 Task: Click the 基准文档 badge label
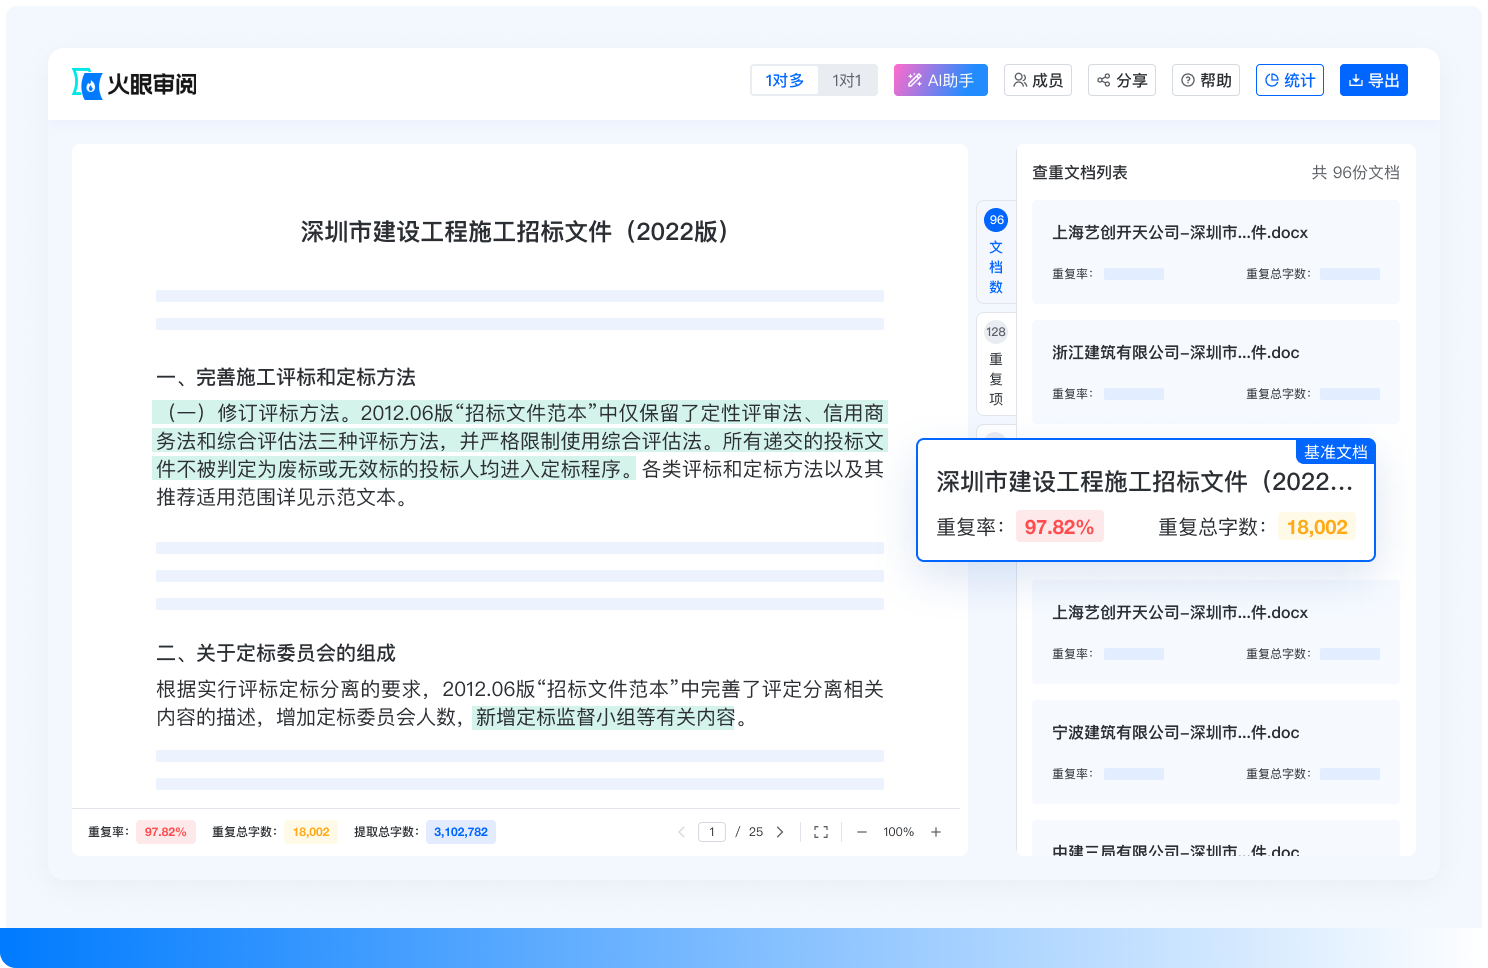coord(1335,452)
